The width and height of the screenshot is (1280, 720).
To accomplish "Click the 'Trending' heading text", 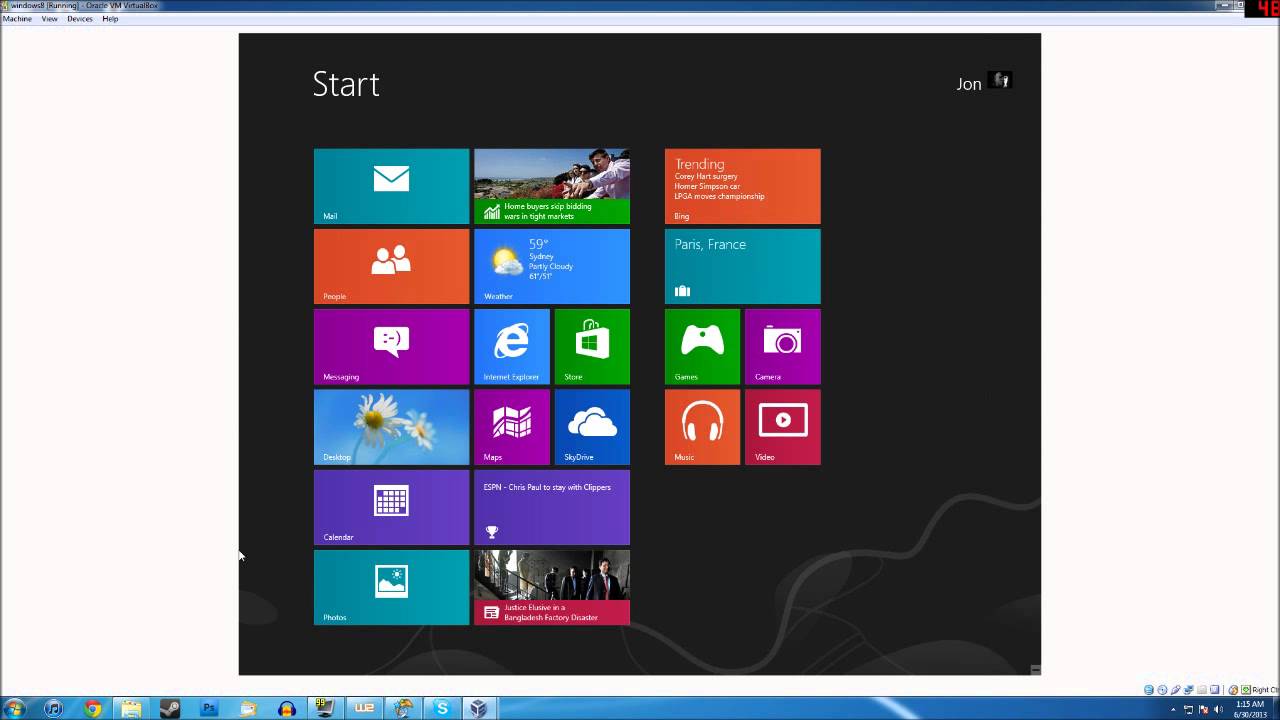I will point(699,164).
